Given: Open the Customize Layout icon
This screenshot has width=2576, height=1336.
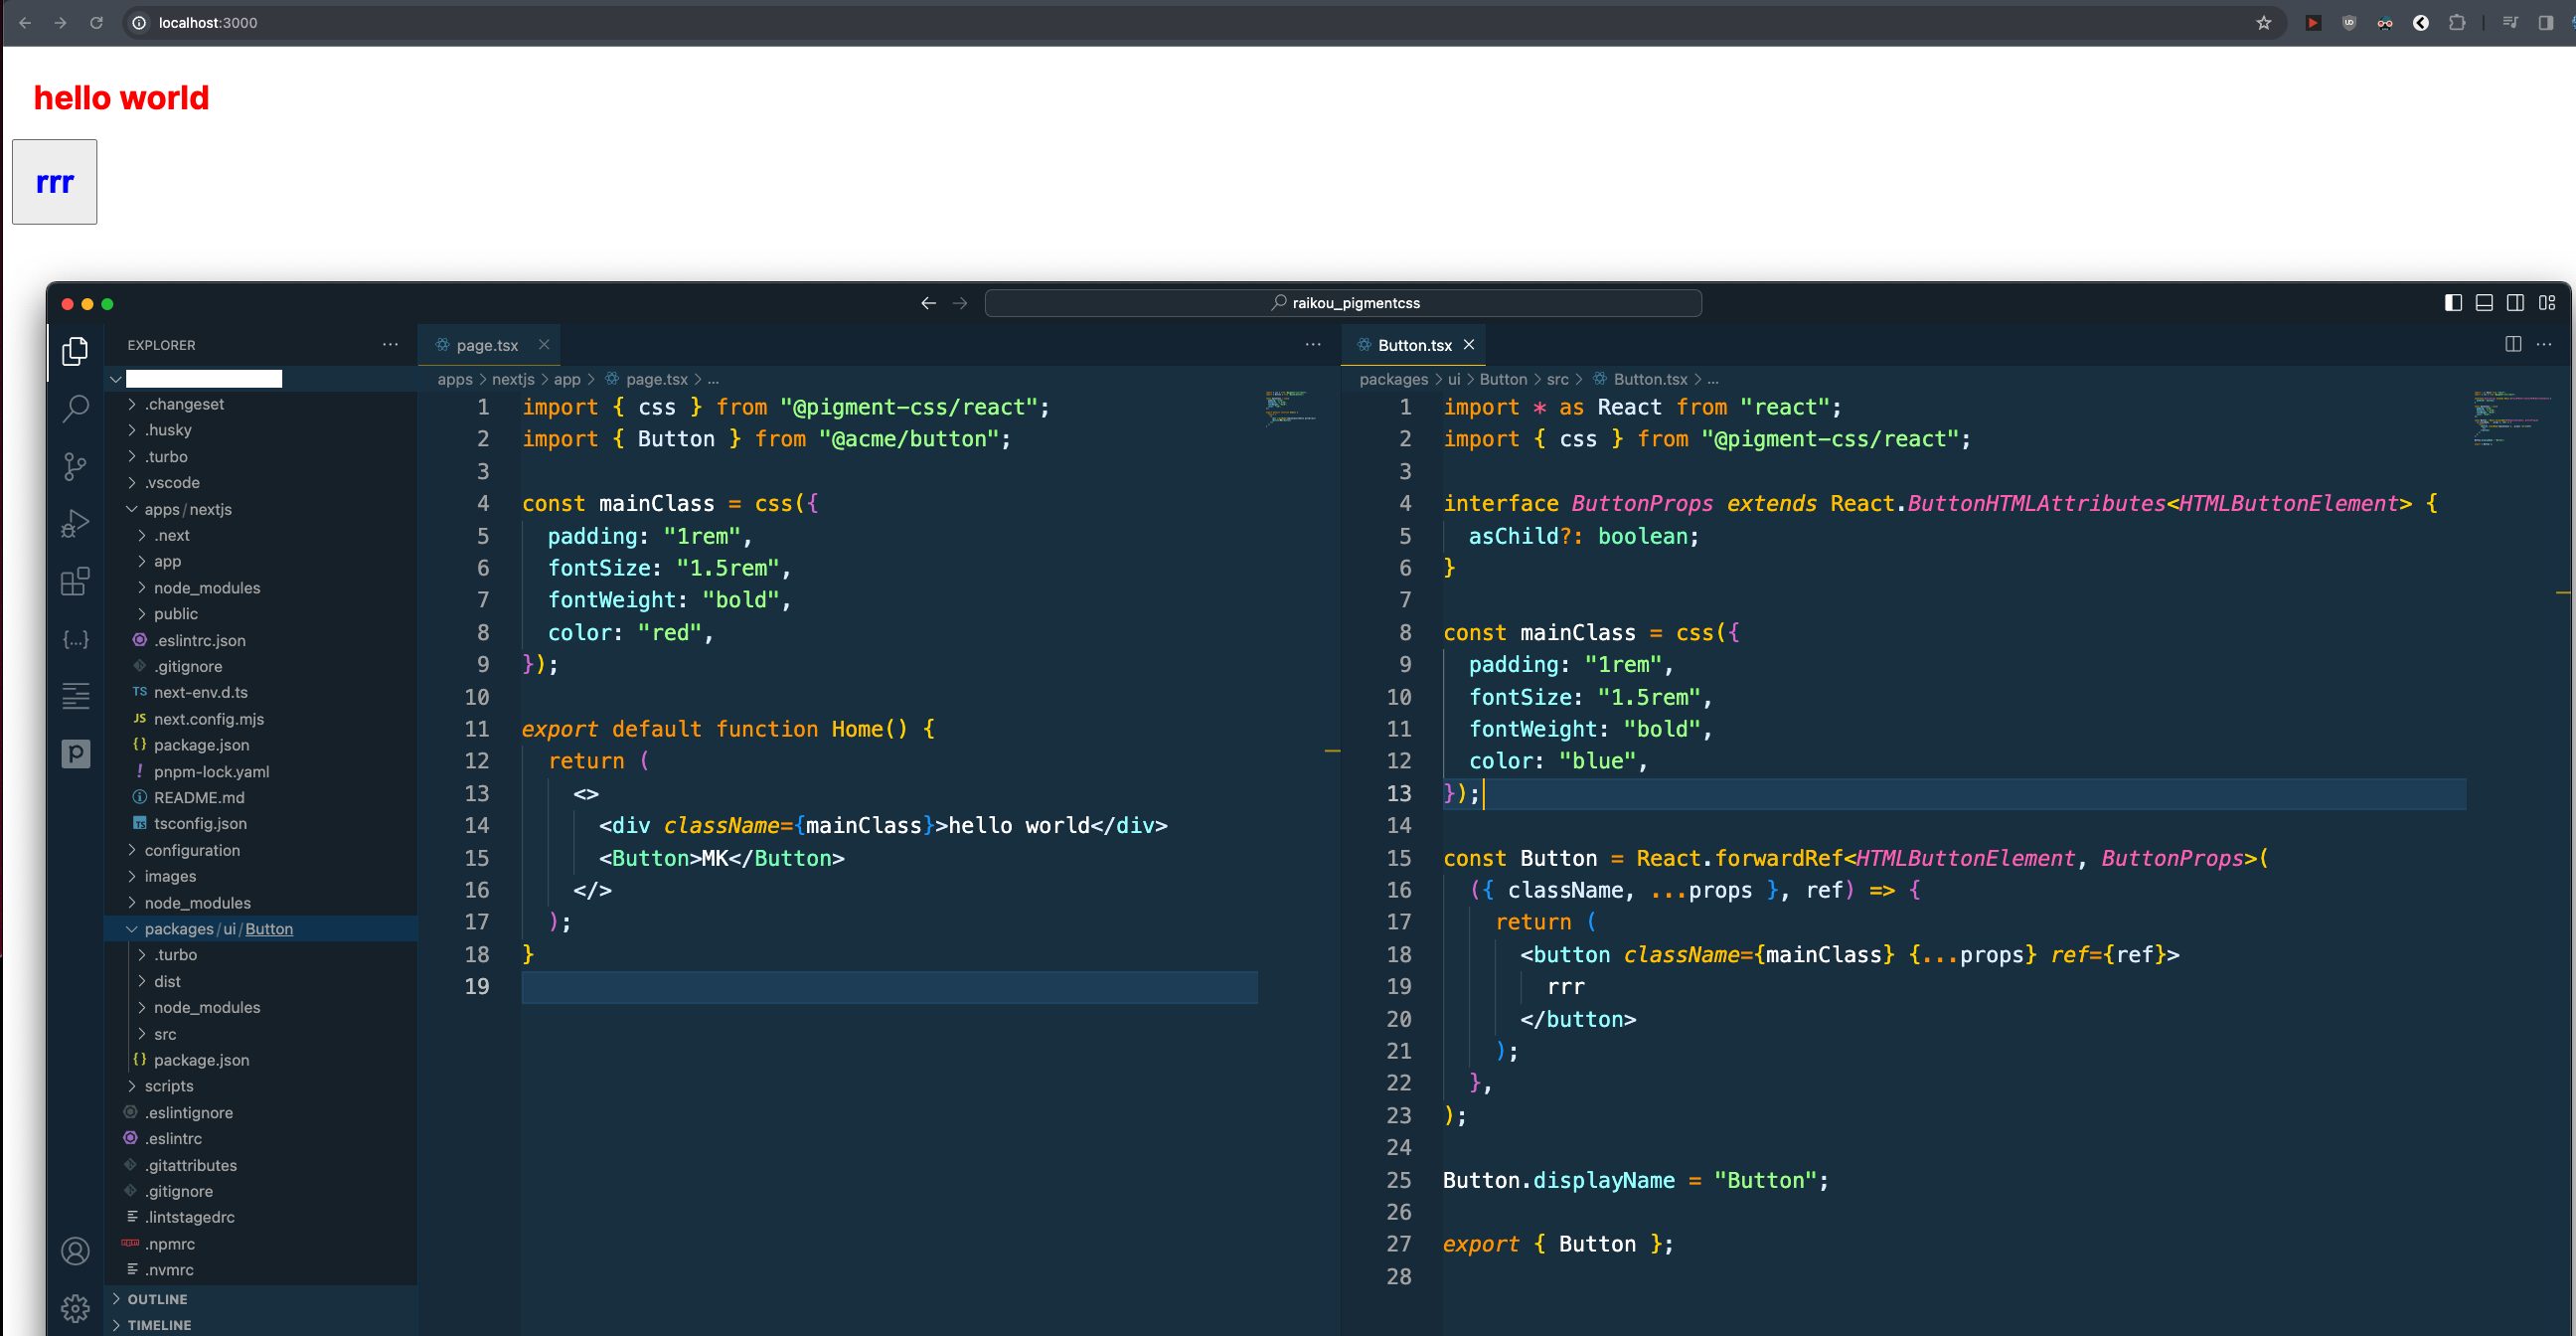Looking at the screenshot, I should (x=2547, y=303).
